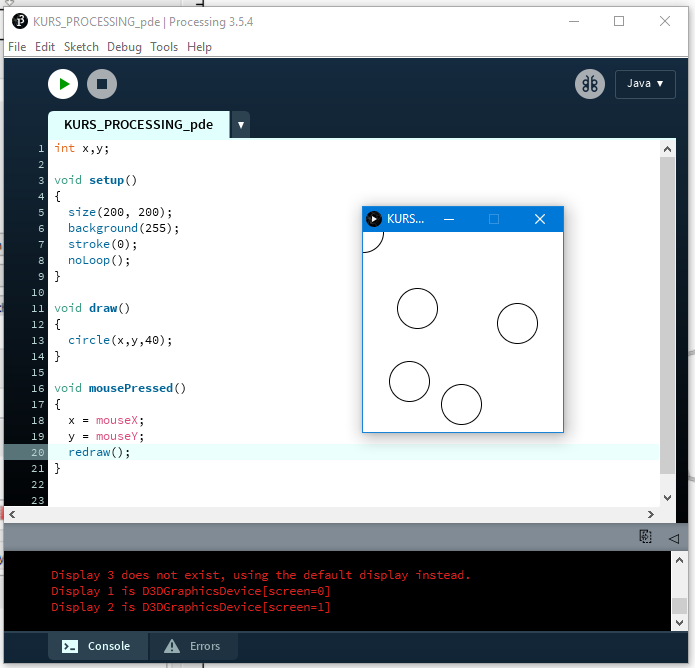Click 'y = mouseY;' code line

click(x=106, y=436)
